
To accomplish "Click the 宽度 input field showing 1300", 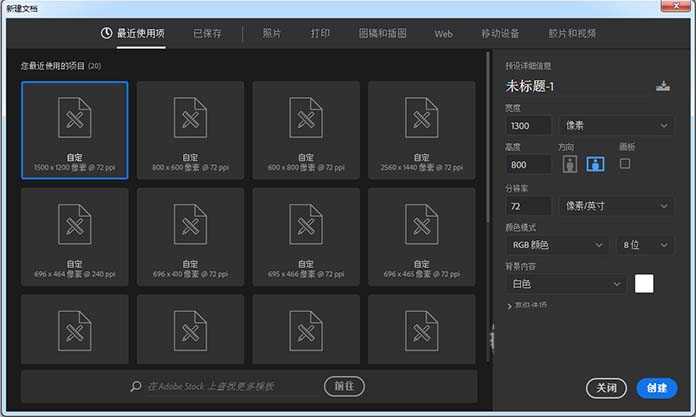I will 529,125.
